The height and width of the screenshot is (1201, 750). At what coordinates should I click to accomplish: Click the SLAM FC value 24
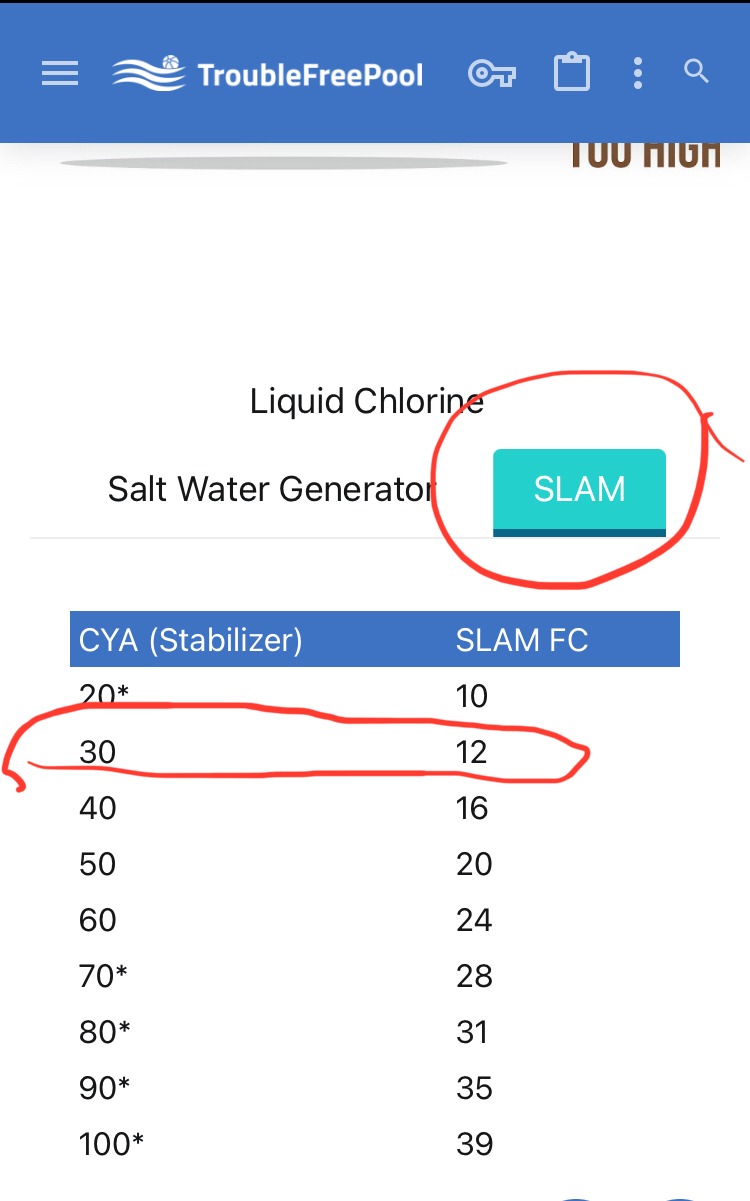(474, 920)
